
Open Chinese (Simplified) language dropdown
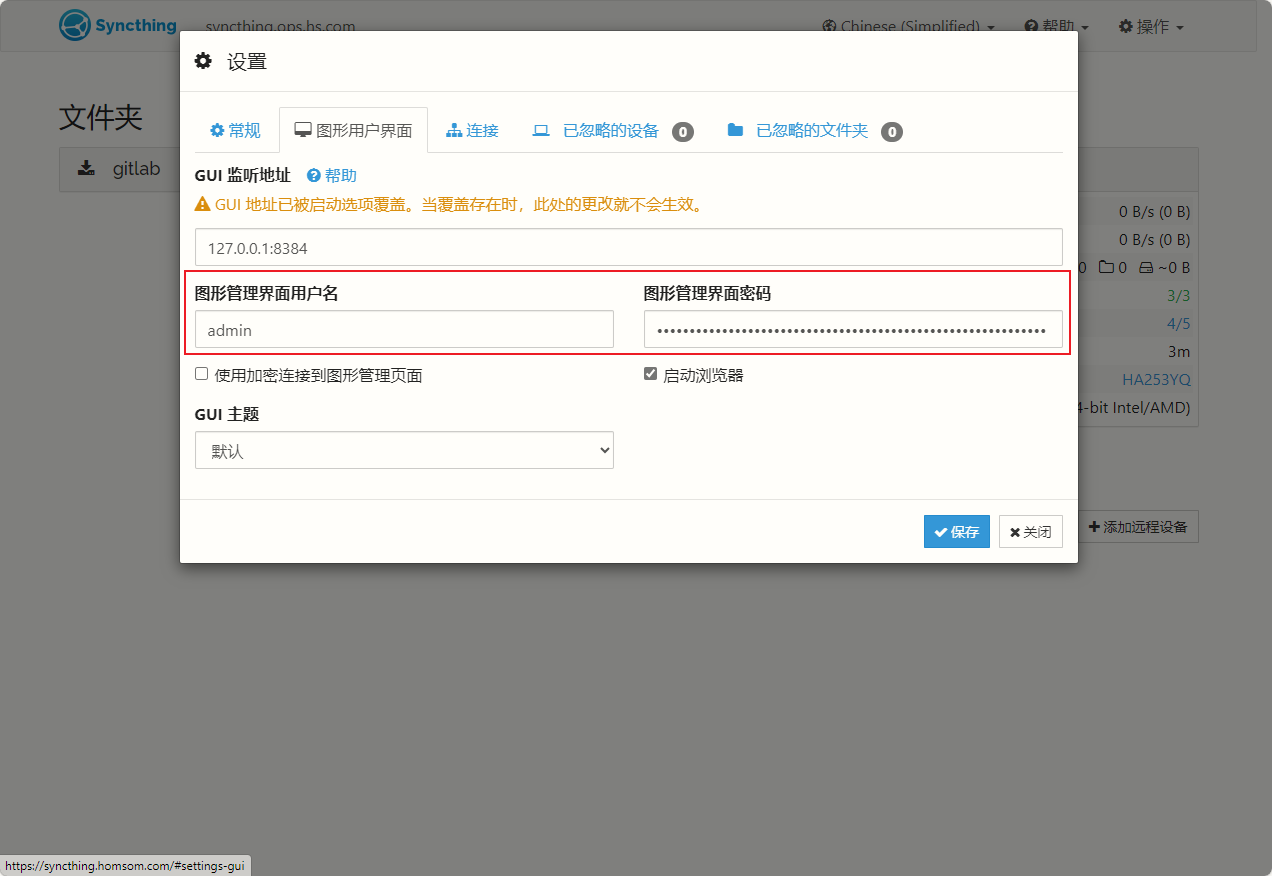coord(908,26)
